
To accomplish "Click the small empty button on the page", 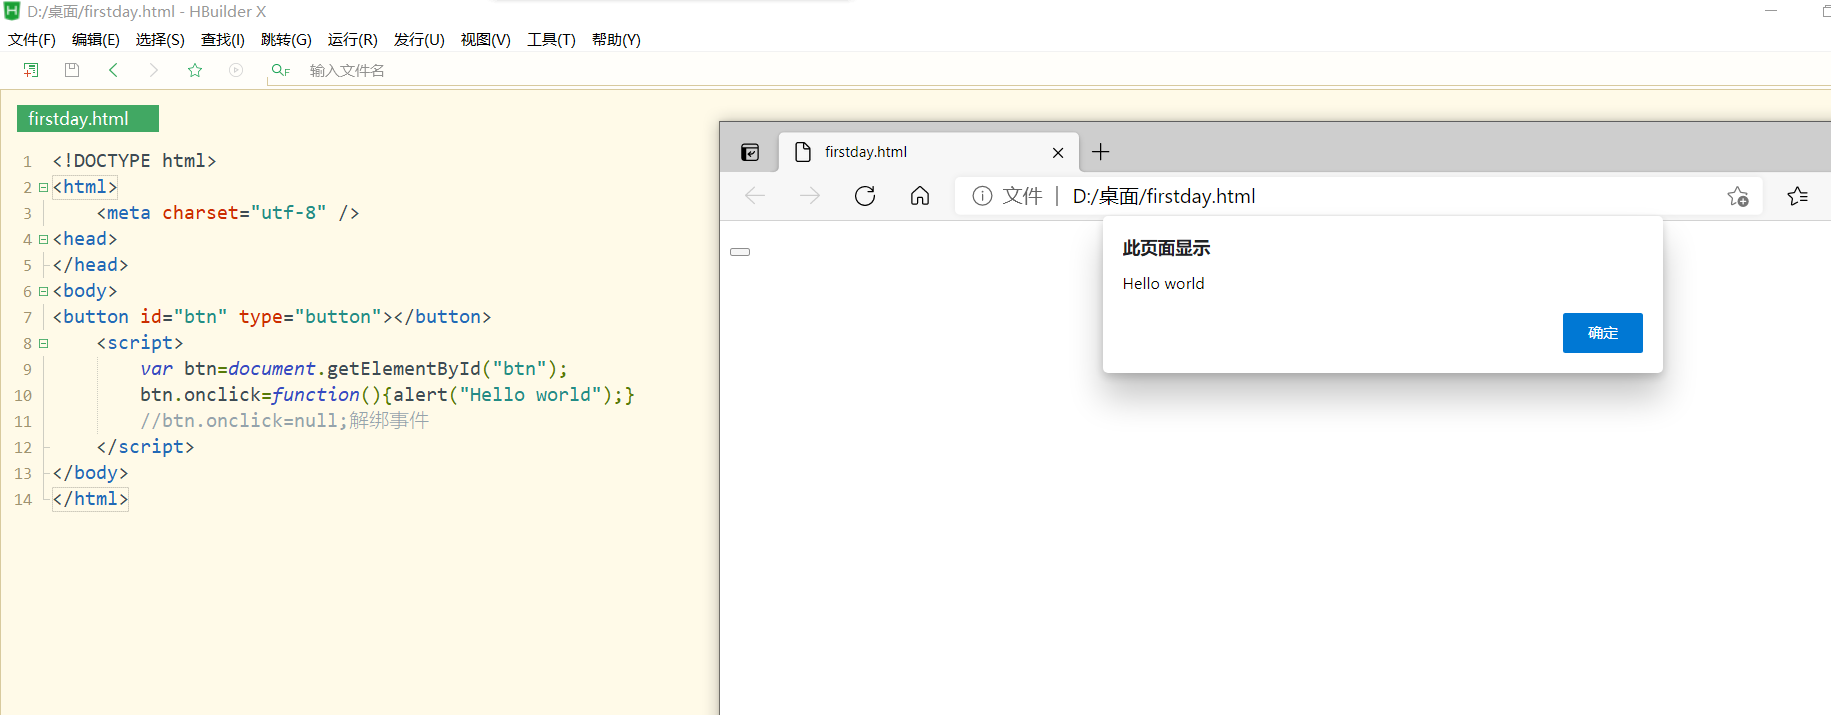I will tap(740, 252).
